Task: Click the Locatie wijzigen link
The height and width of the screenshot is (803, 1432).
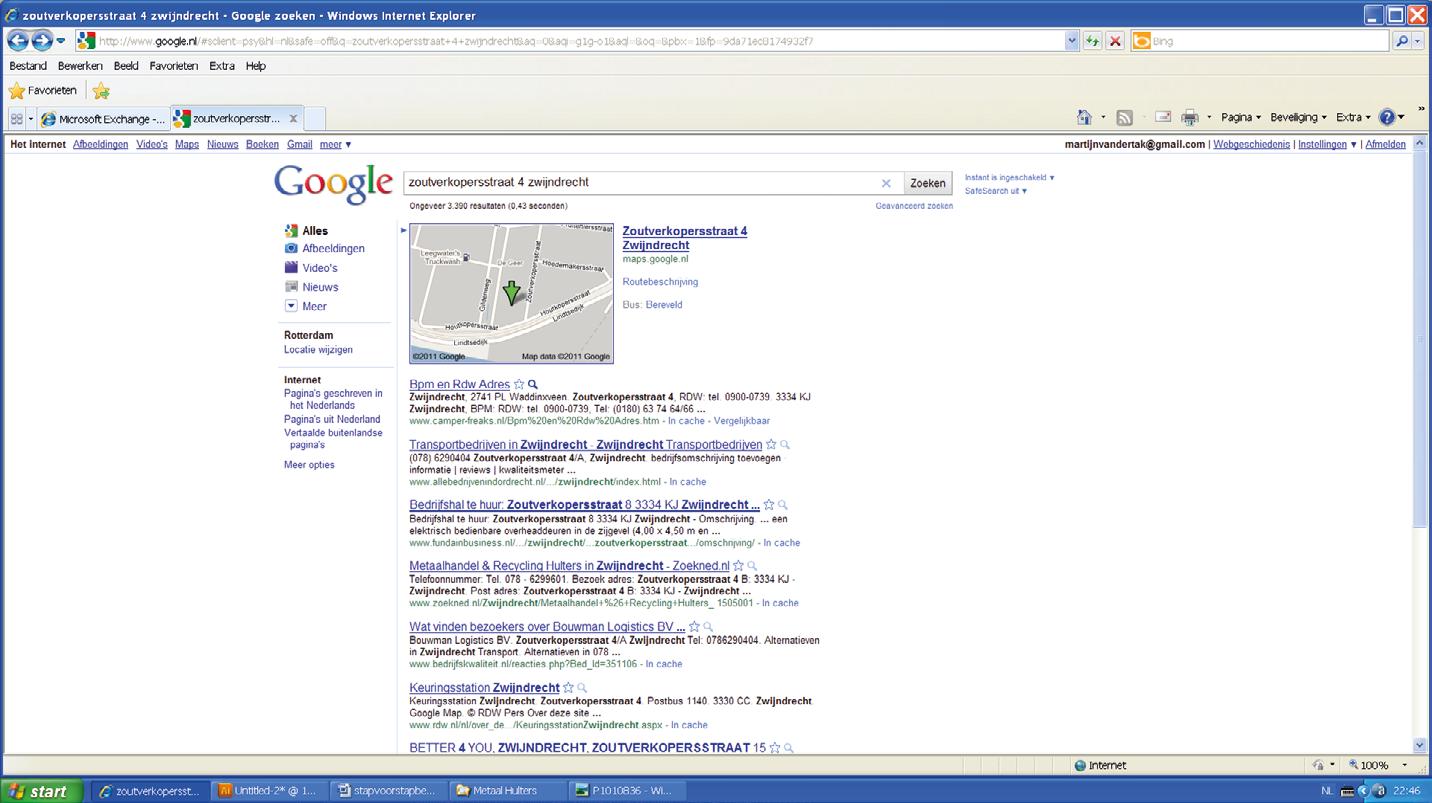Action: point(318,350)
